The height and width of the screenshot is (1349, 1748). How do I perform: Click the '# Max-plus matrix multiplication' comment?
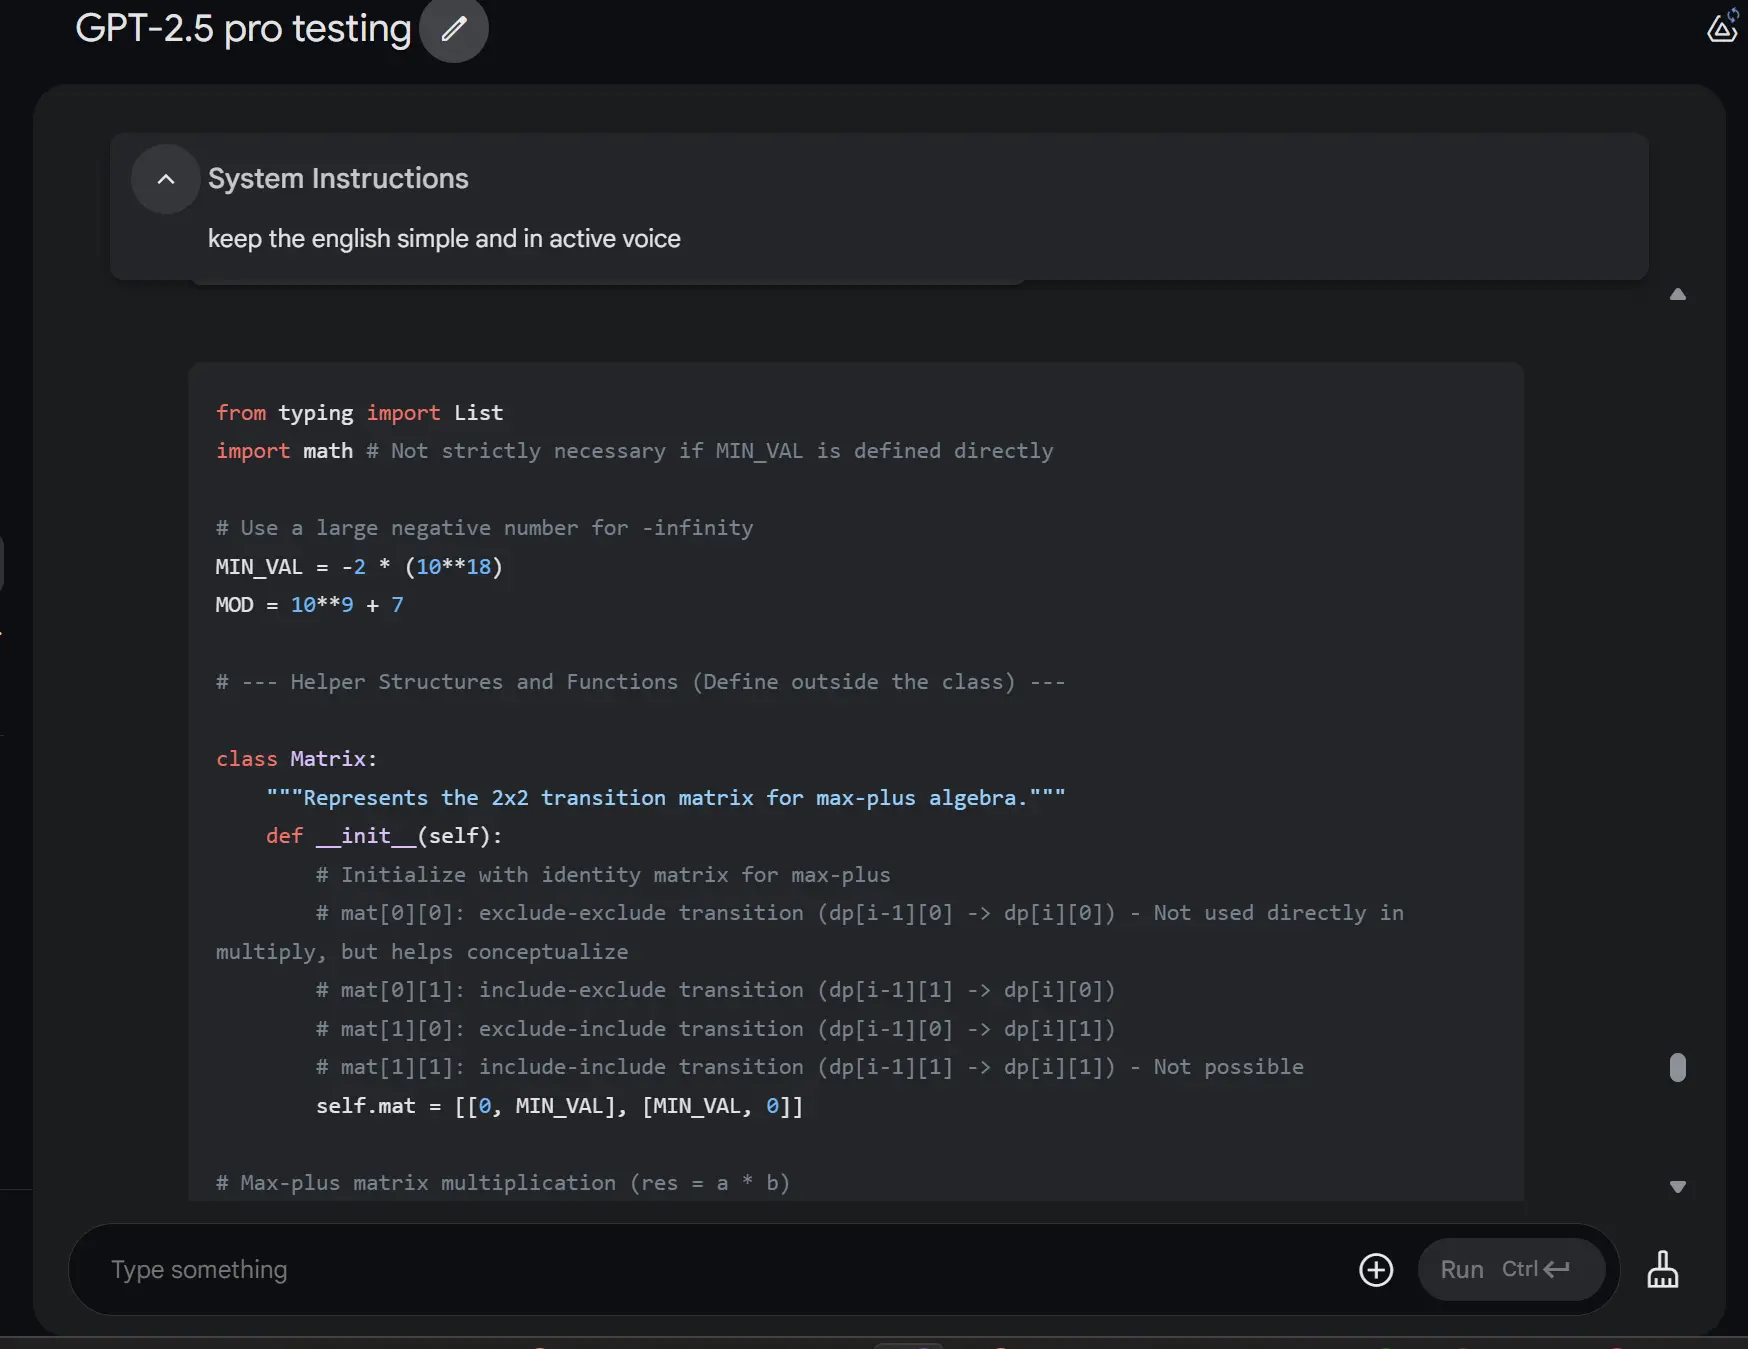[503, 1183]
